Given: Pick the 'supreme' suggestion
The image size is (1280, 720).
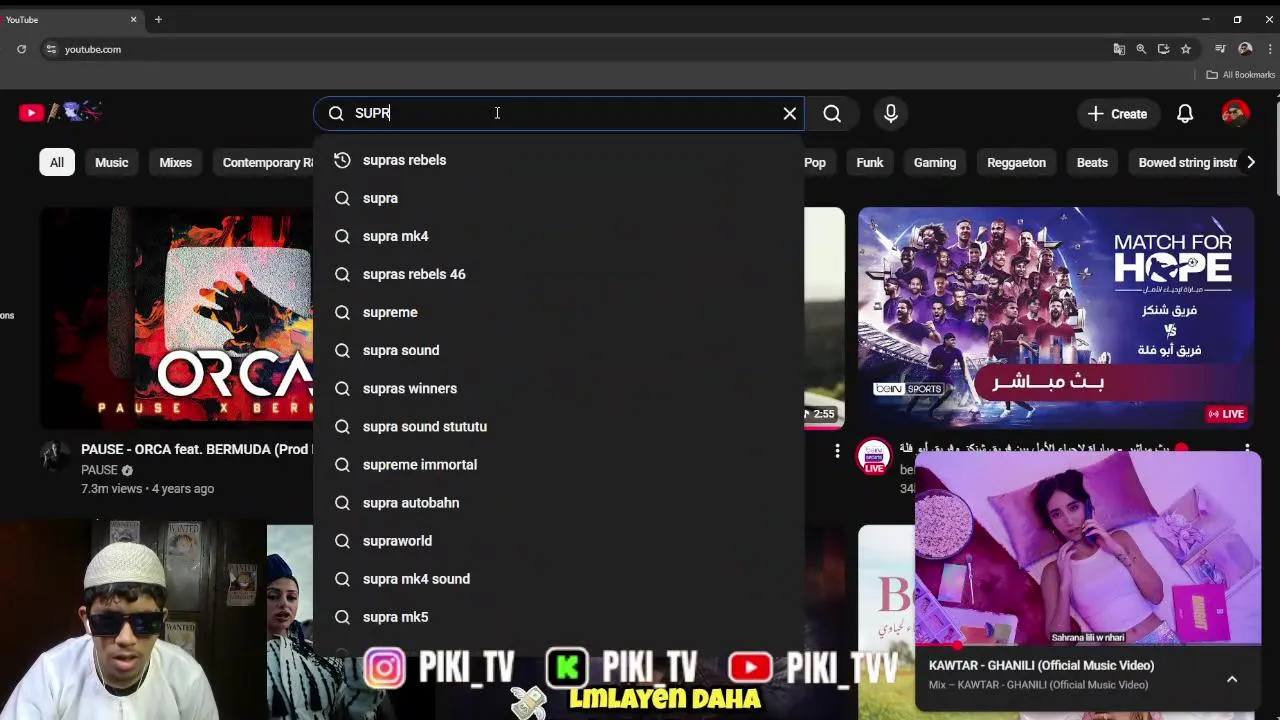Looking at the screenshot, I should (559, 312).
